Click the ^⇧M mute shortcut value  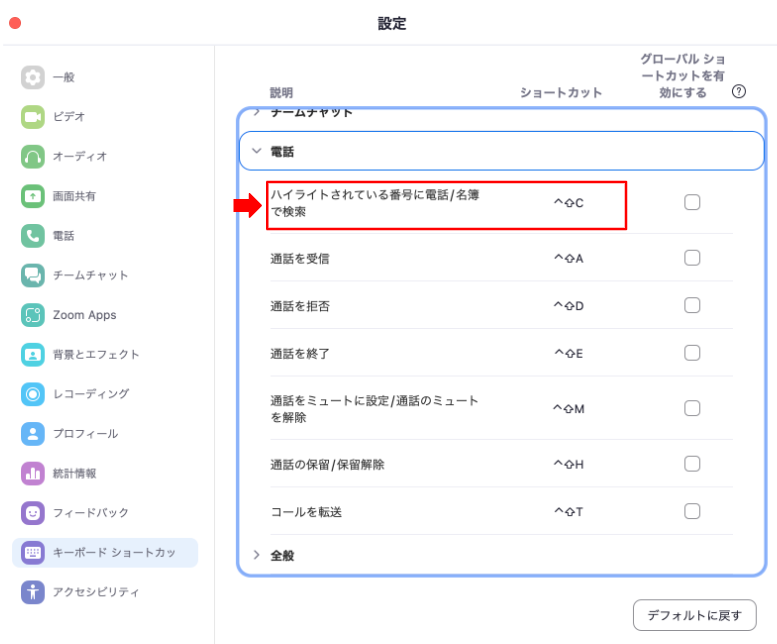pyautogui.click(x=568, y=409)
